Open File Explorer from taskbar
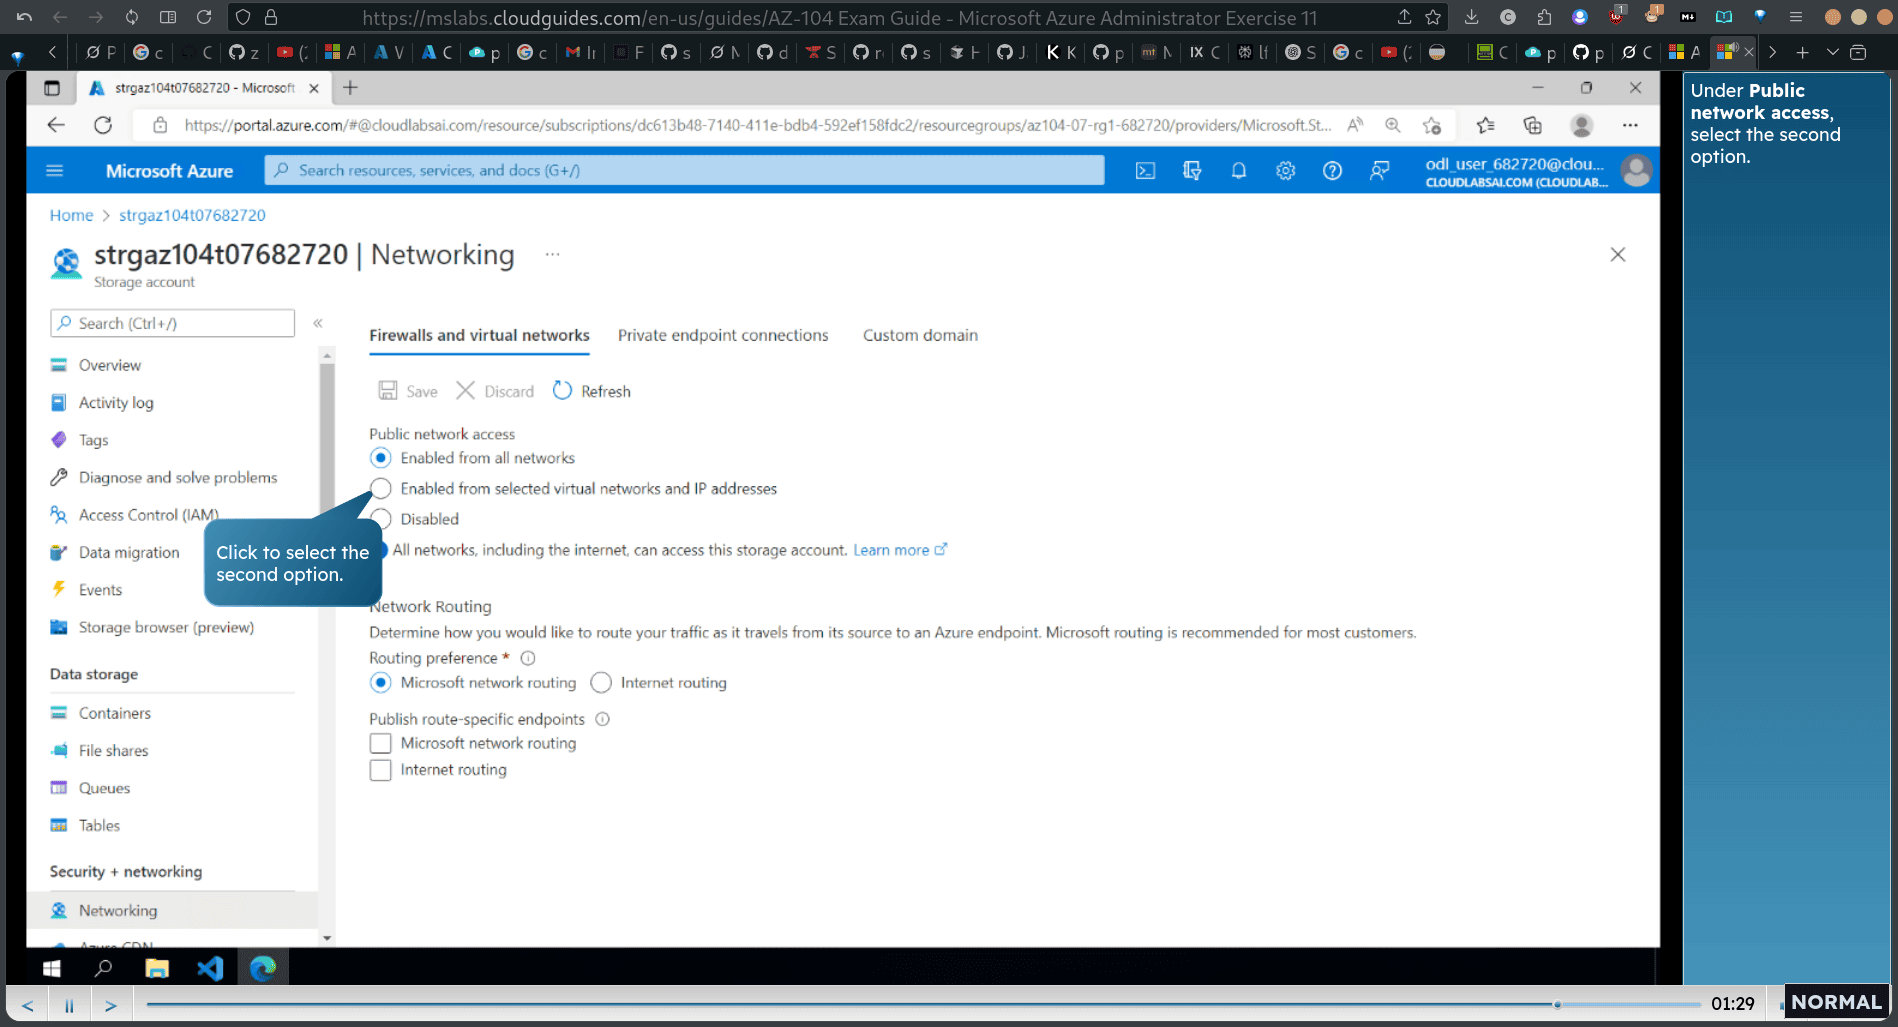 (x=157, y=968)
